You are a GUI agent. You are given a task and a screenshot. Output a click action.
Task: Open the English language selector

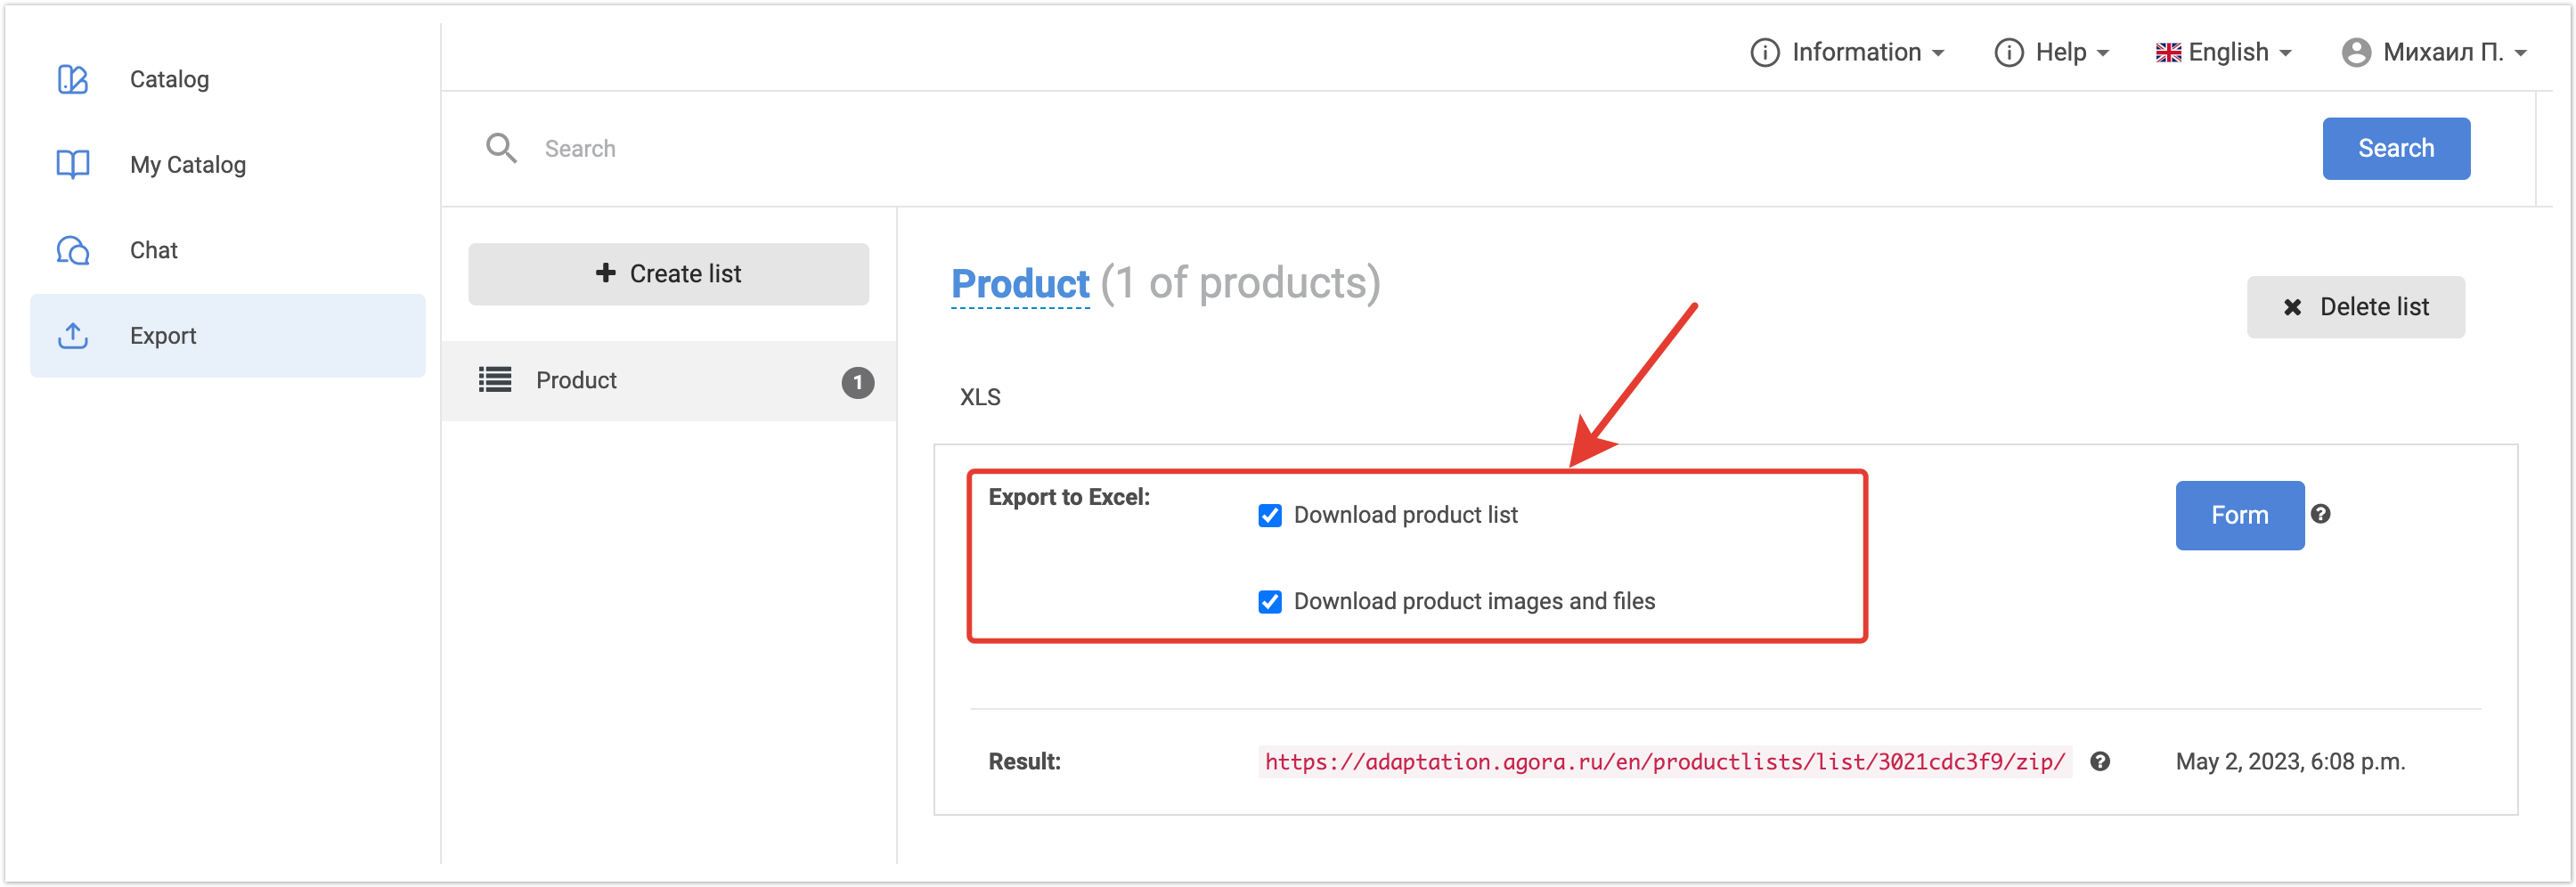pos(2223,52)
